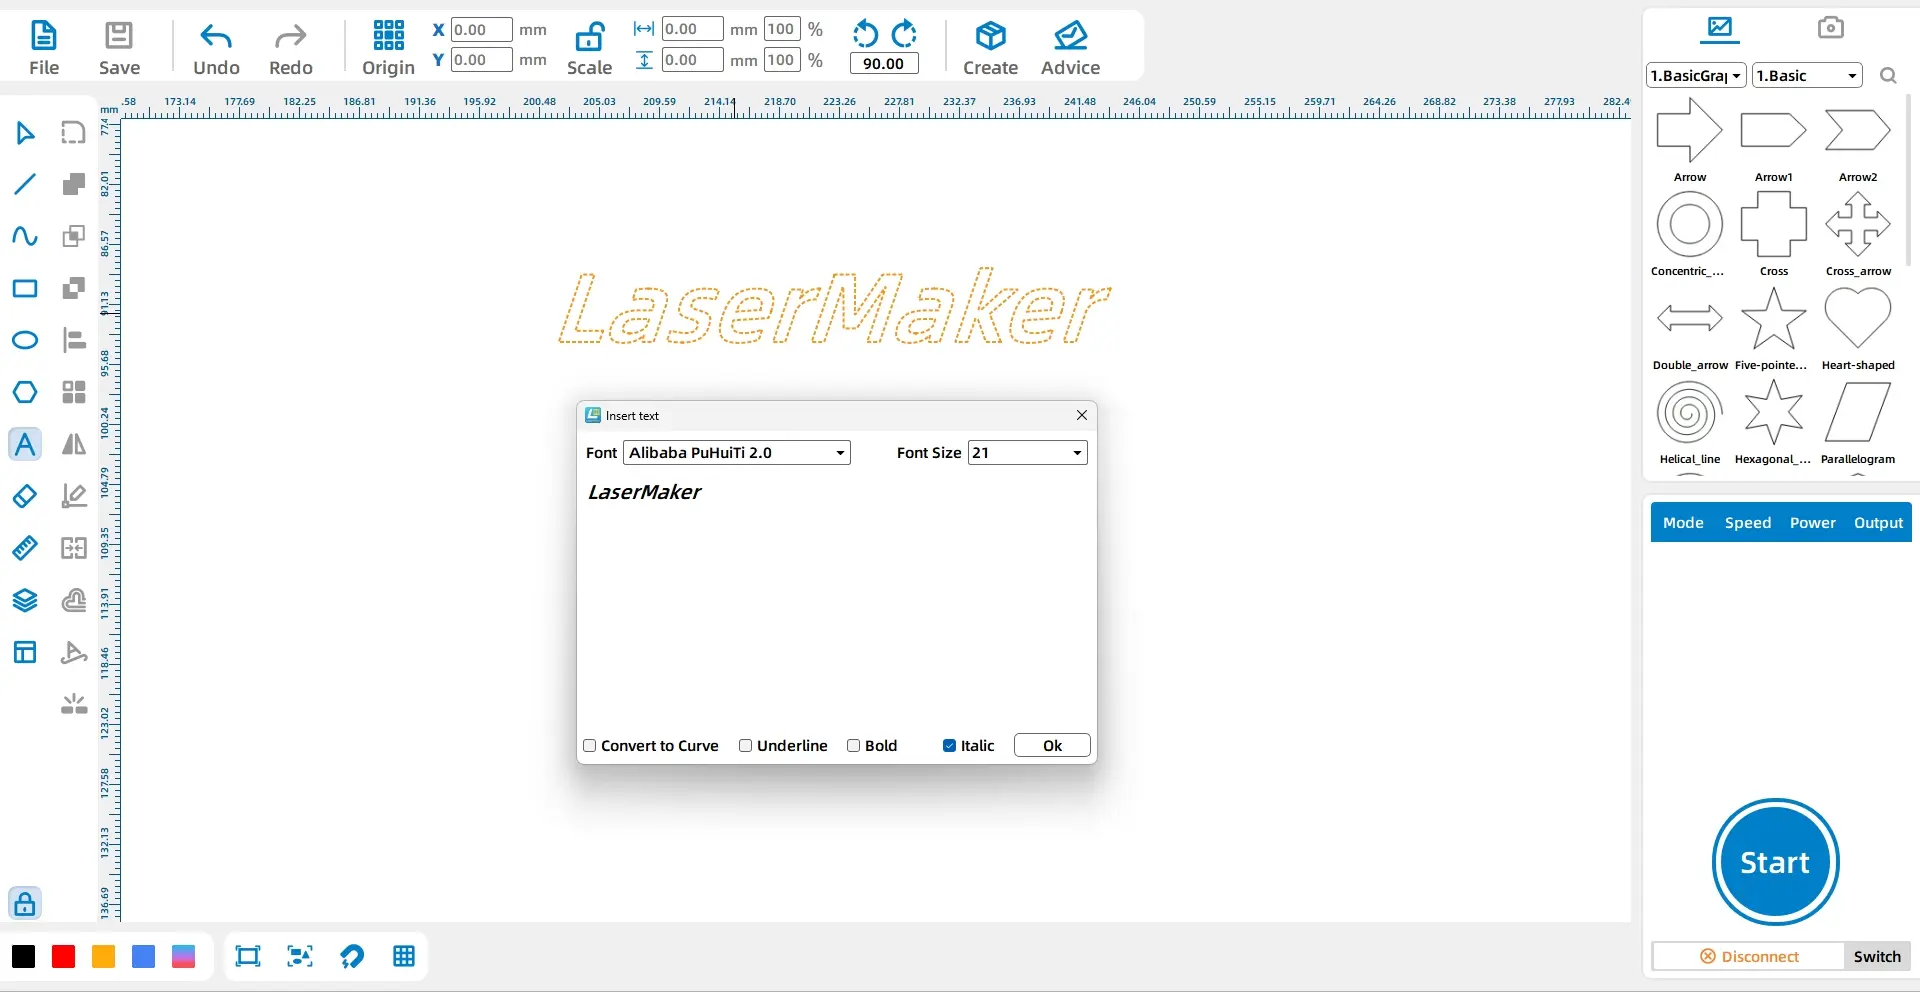Viewport: 1920px width, 992px height.
Task: Select the Ruler measure tool
Action: (x=25, y=548)
